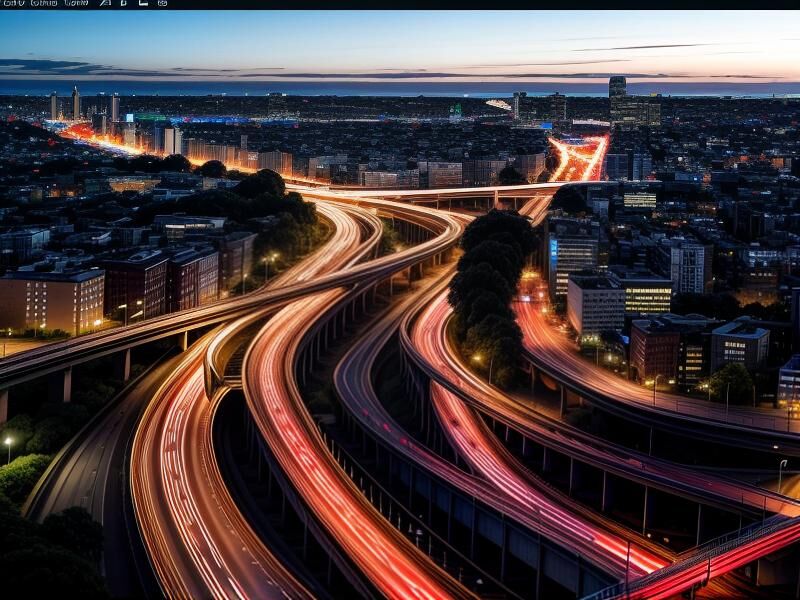Image resolution: width=800 pixels, height=600 pixels.
Task: Click the sunset sky above the horizon
Action: (400, 45)
